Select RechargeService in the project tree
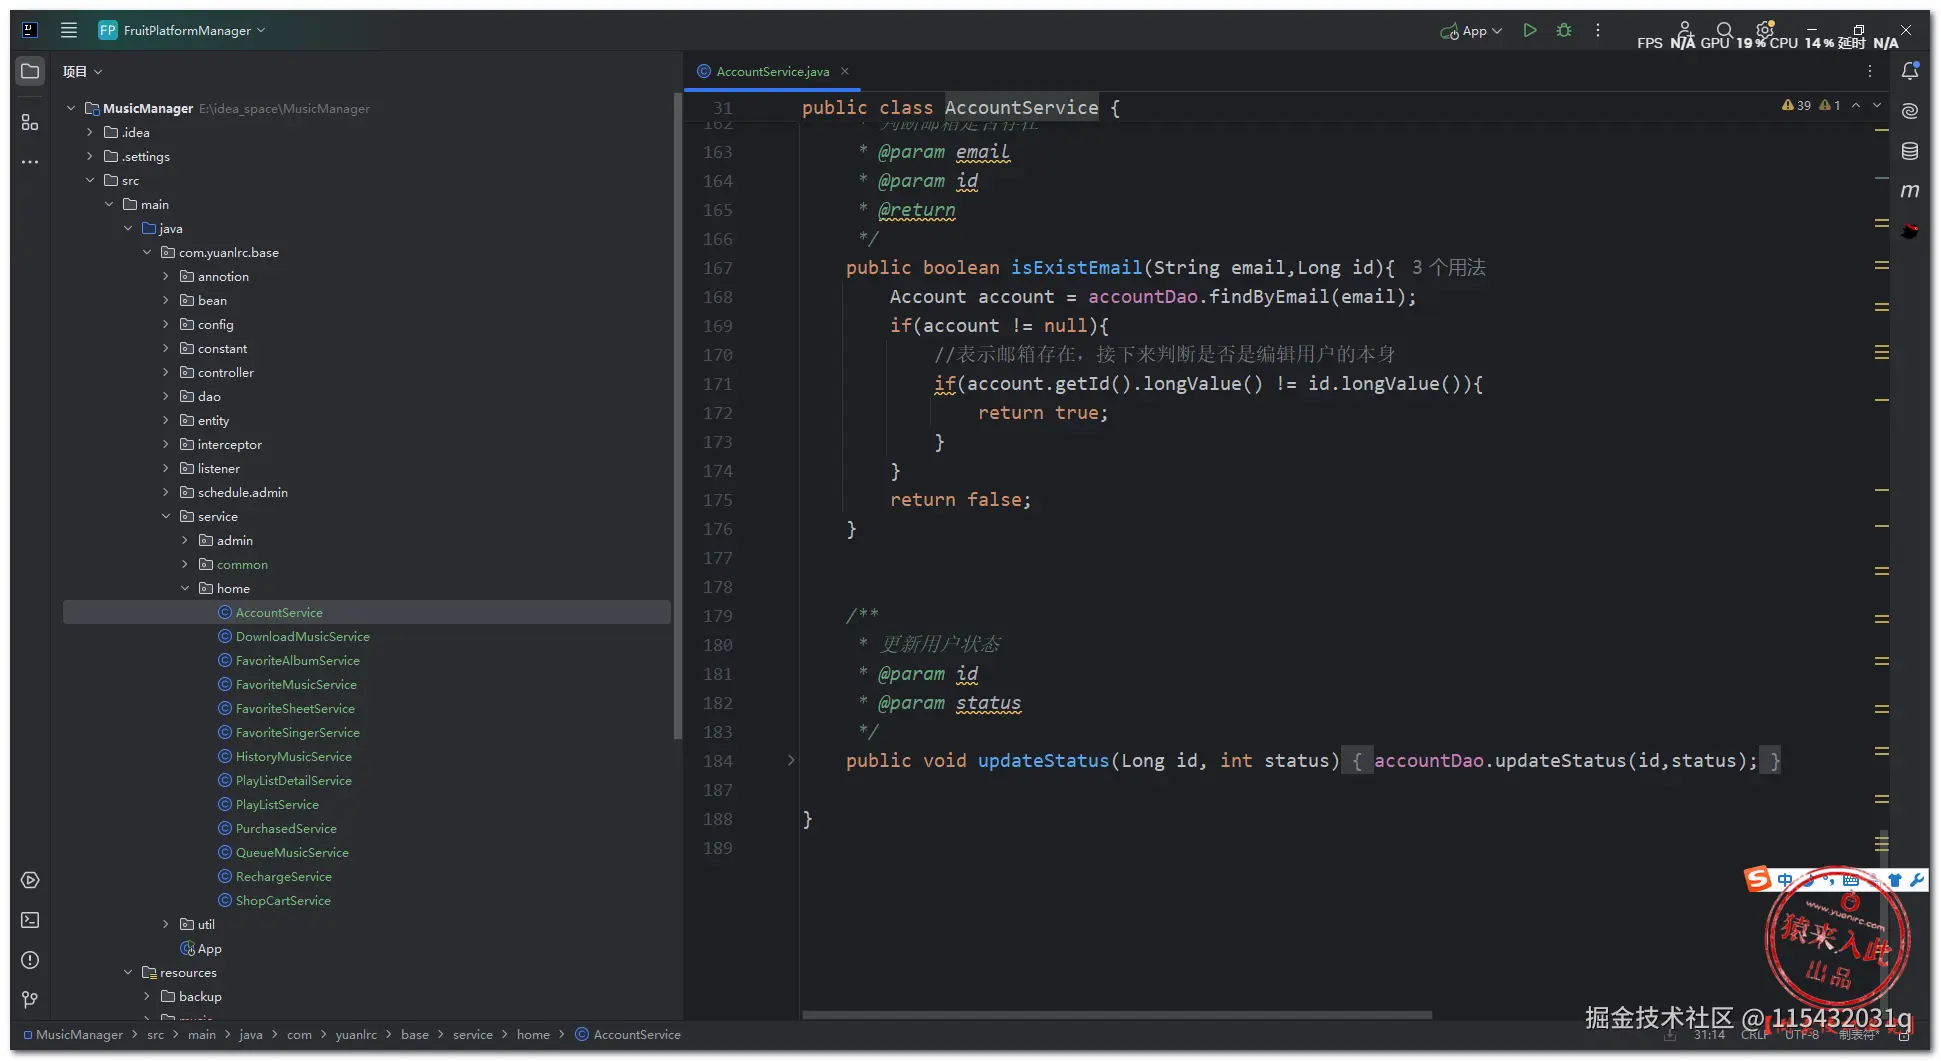Viewport: 1941px width, 1061px height. point(283,876)
